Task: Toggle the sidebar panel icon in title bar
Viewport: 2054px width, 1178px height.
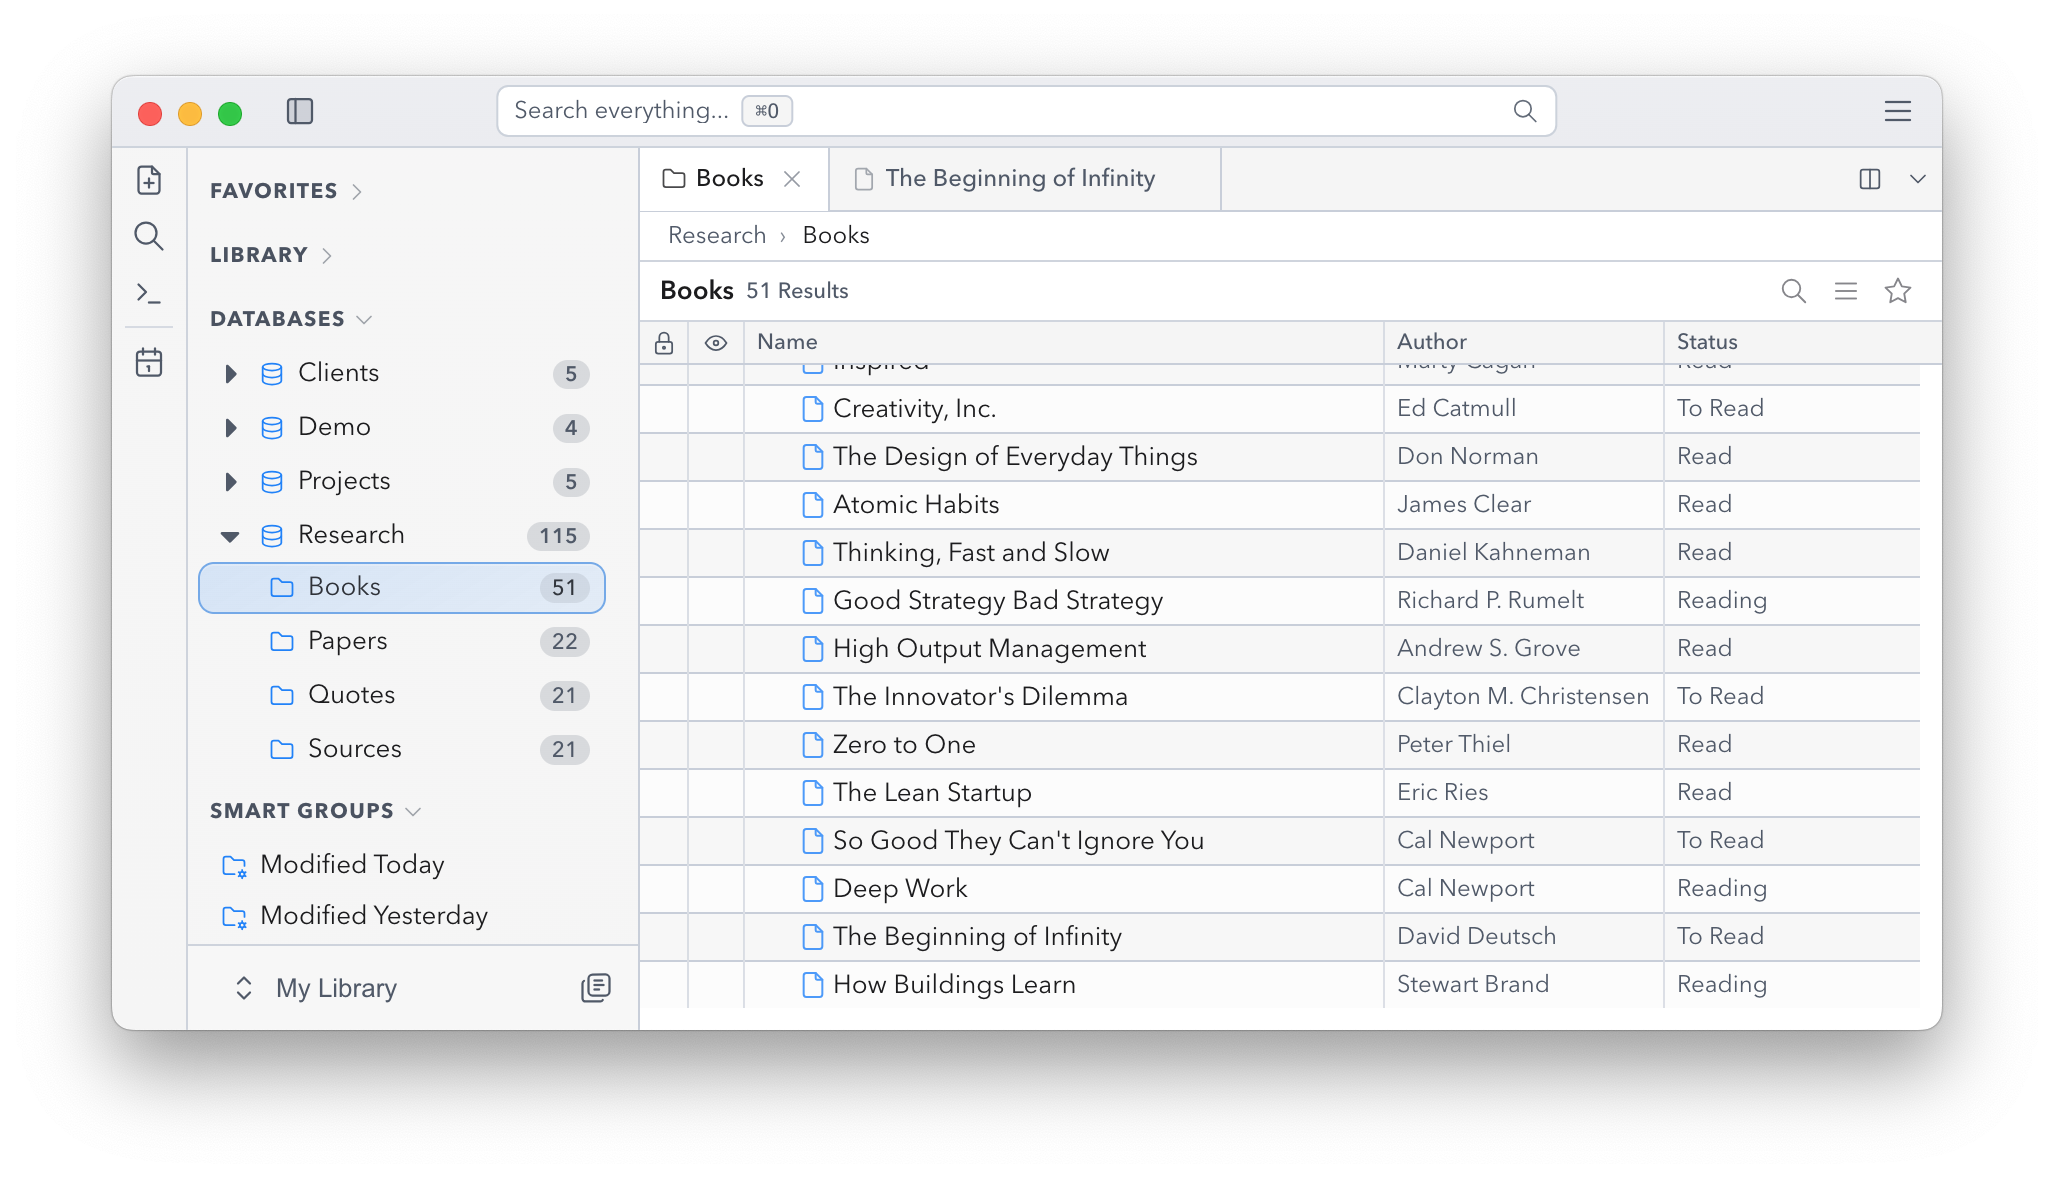Action: point(300,111)
